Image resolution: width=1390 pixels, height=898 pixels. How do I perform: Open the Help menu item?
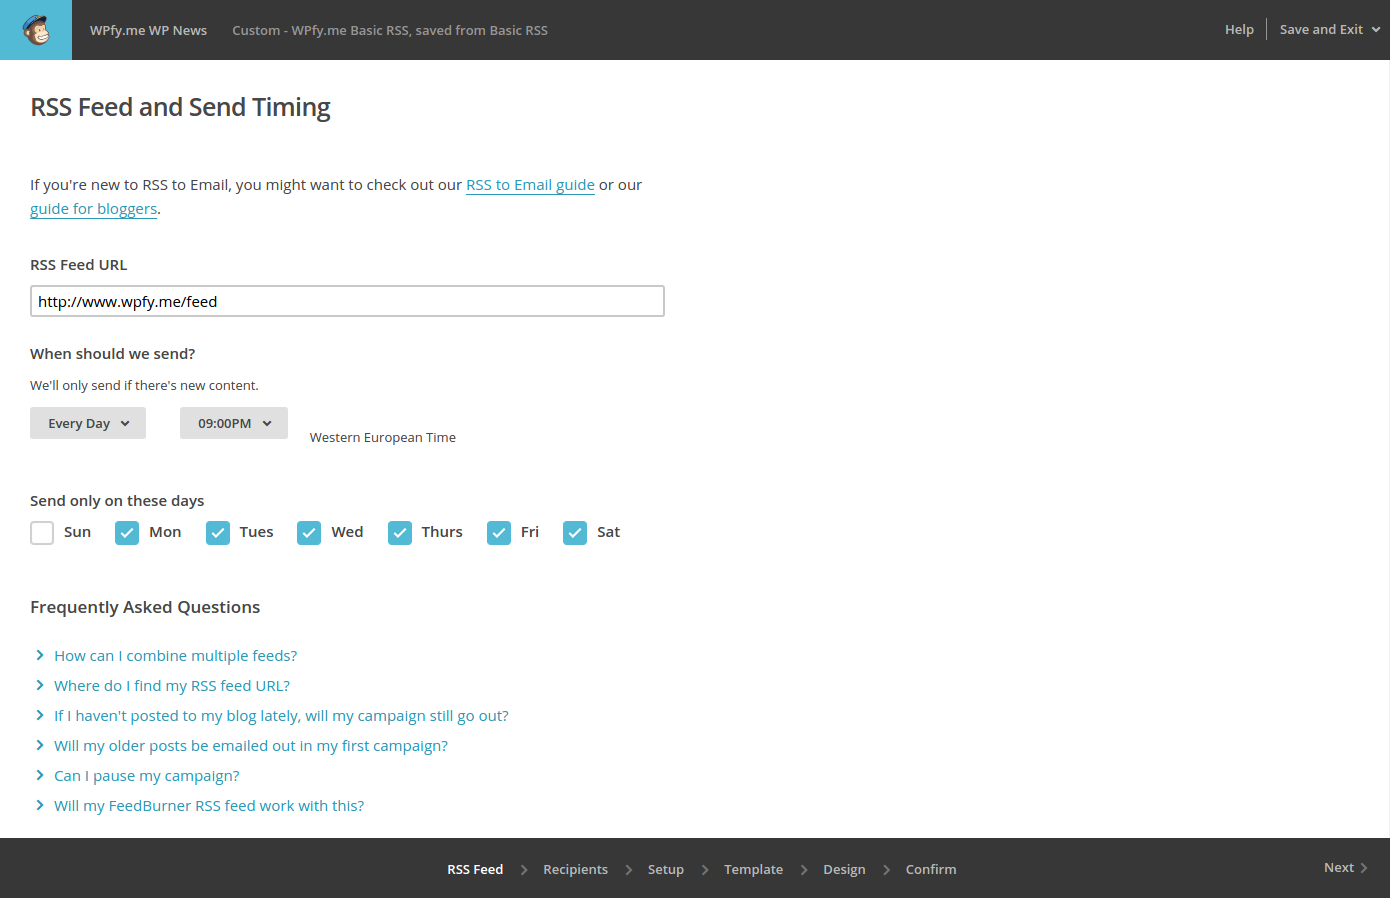tap(1239, 30)
